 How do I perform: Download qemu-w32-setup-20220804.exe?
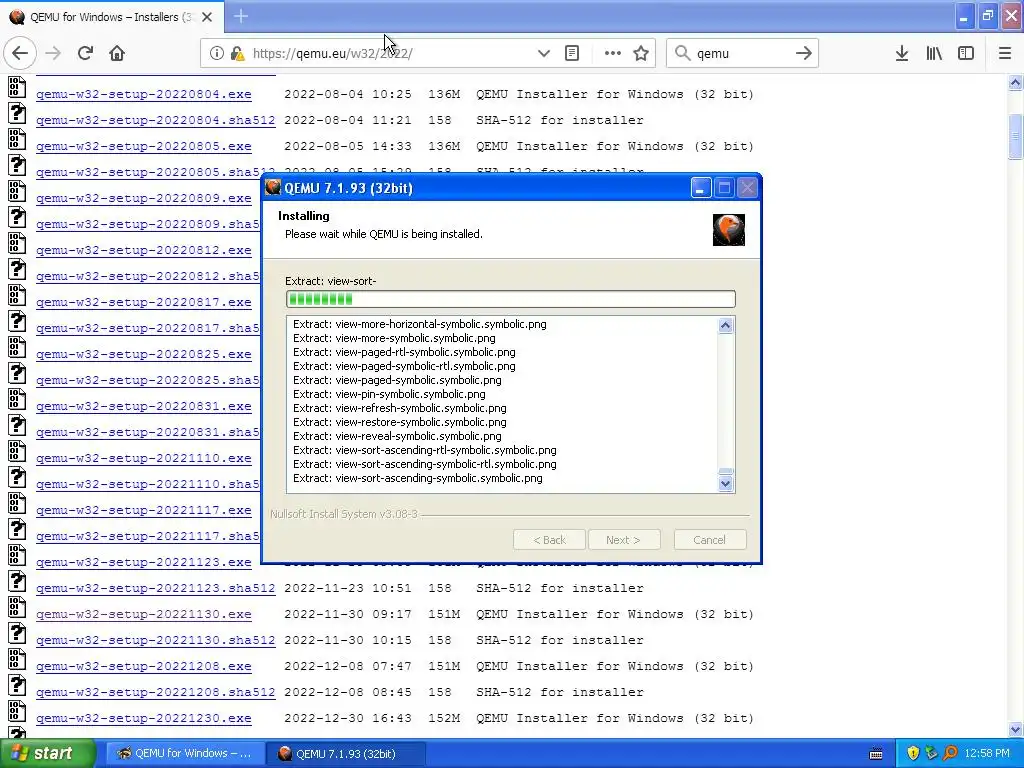click(144, 94)
